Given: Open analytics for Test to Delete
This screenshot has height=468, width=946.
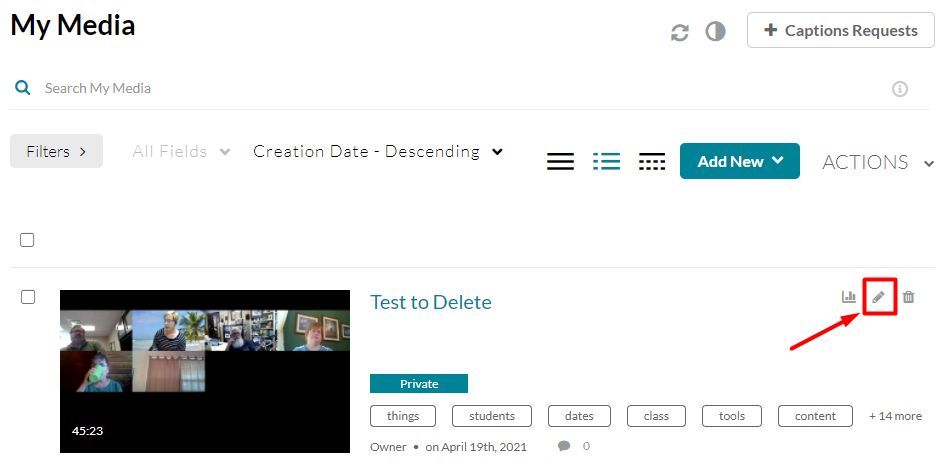Looking at the screenshot, I should pyautogui.click(x=849, y=297).
